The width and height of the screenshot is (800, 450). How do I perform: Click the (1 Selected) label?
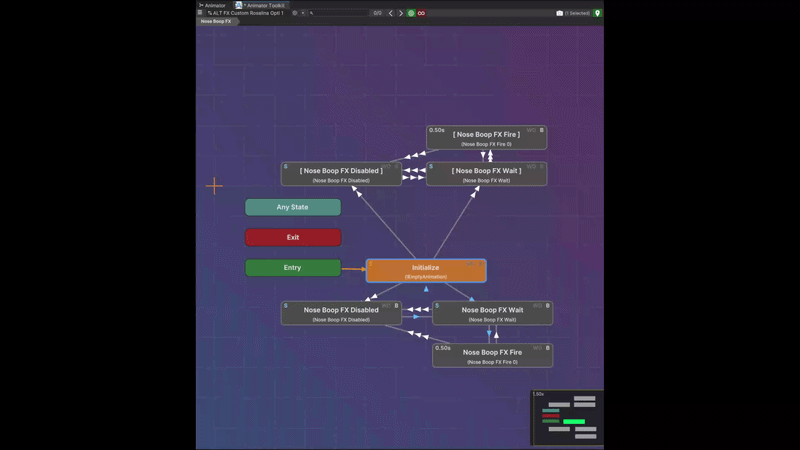pos(577,13)
